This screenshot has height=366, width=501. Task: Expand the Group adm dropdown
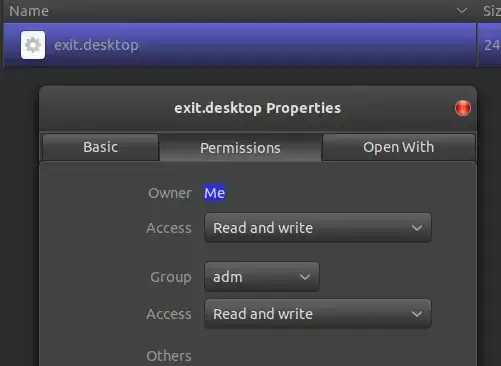pyautogui.click(x=262, y=277)
